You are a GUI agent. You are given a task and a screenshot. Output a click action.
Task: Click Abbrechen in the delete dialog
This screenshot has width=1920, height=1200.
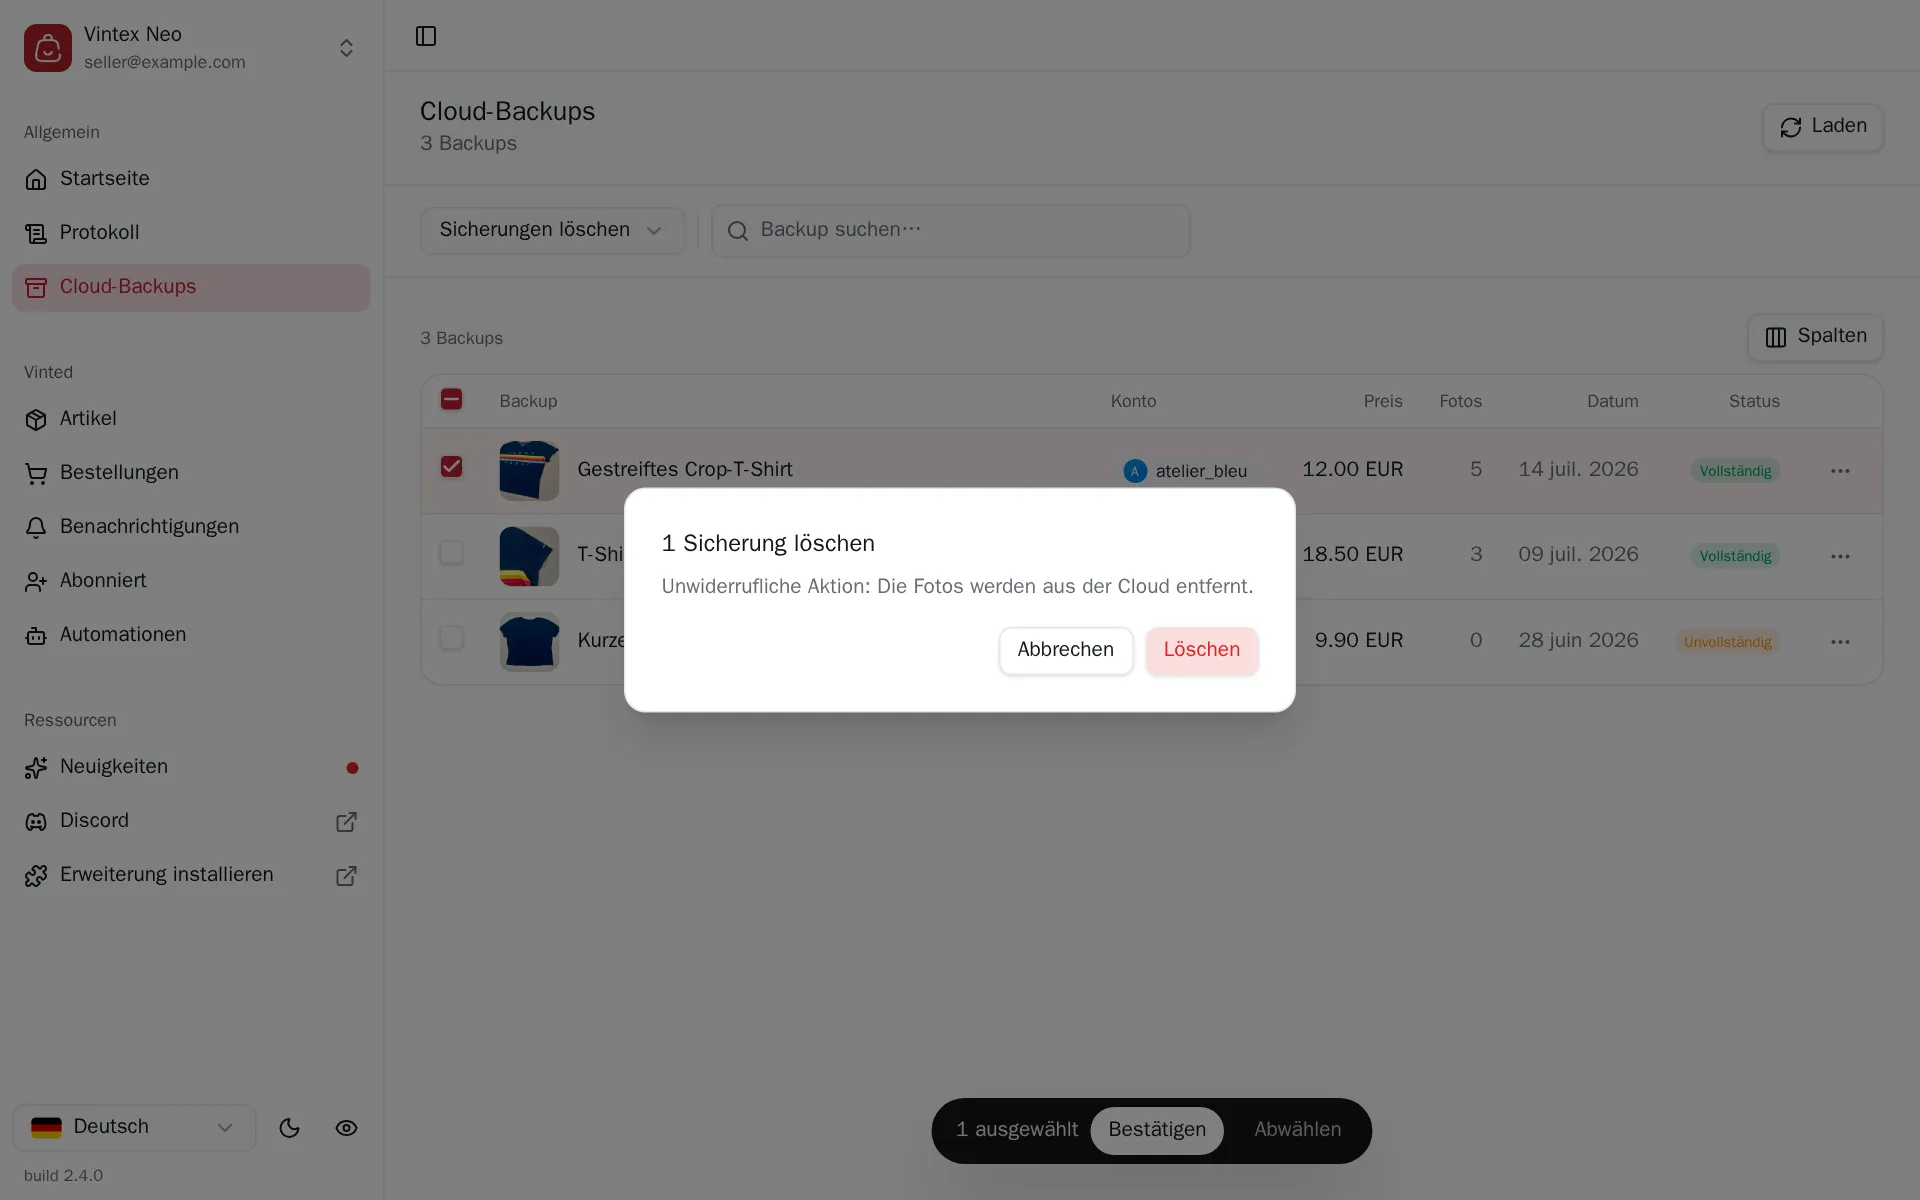point(1065,650)
